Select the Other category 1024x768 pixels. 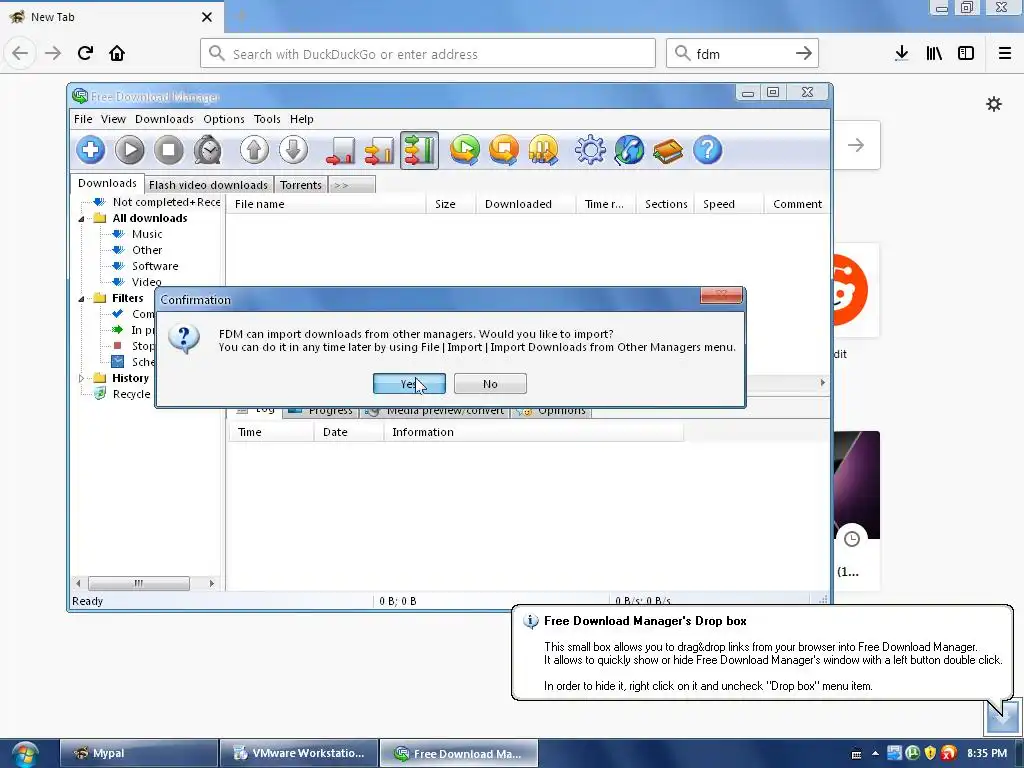pos(147,250)
